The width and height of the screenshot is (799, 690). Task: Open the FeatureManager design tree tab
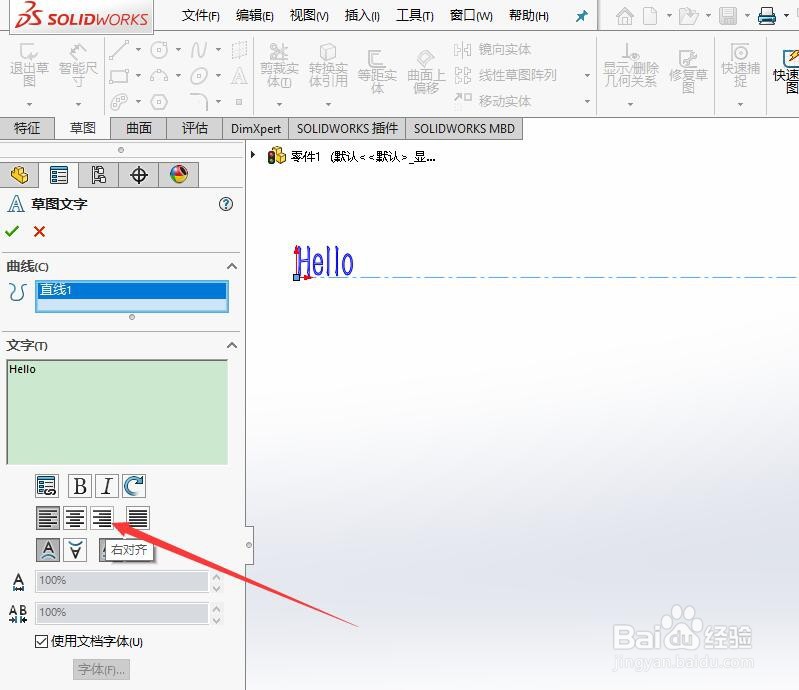pyautogui.click(x=19, y=175)
